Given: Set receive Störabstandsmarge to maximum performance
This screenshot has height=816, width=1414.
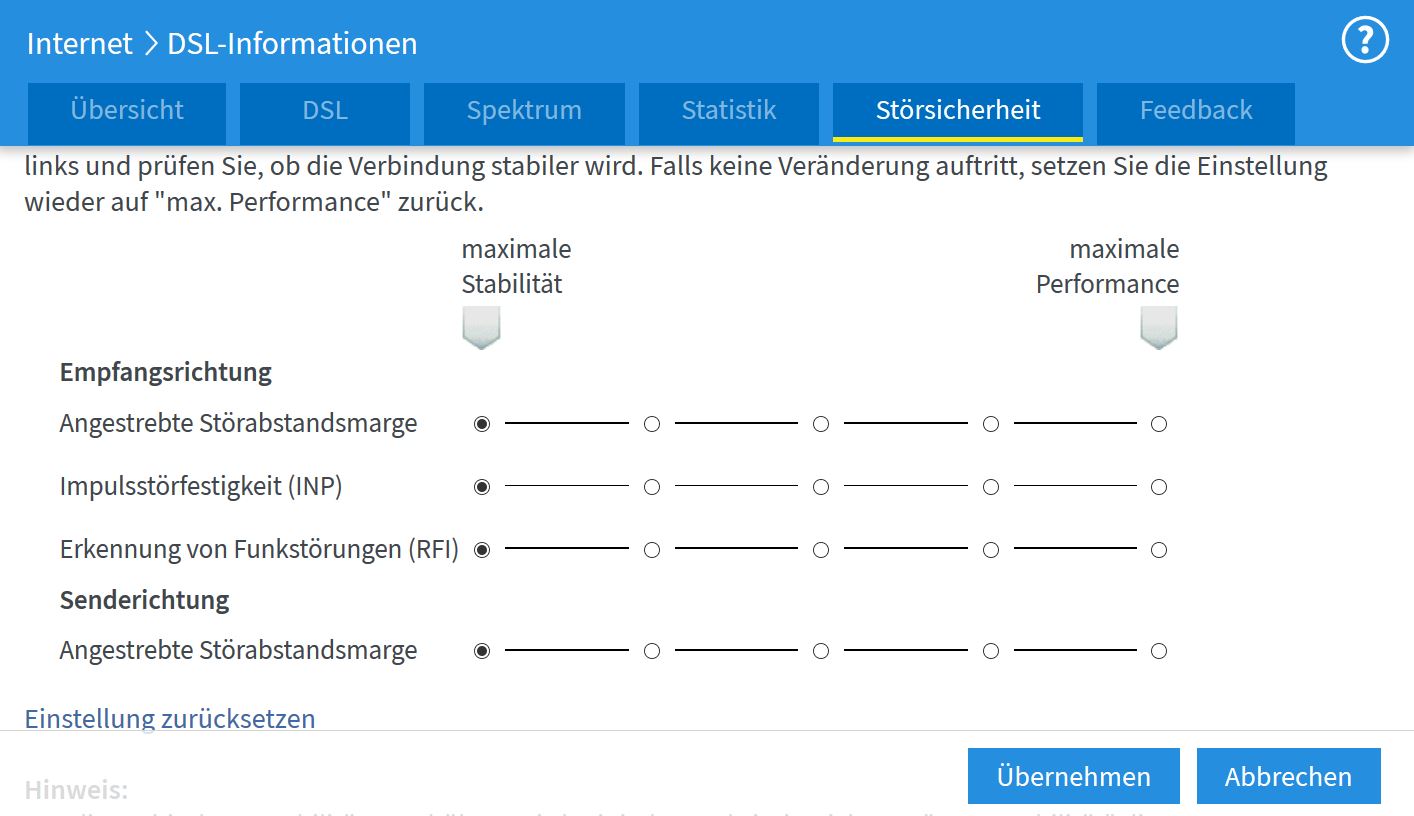Looking at the screenshot, I should pos(1159,424).
